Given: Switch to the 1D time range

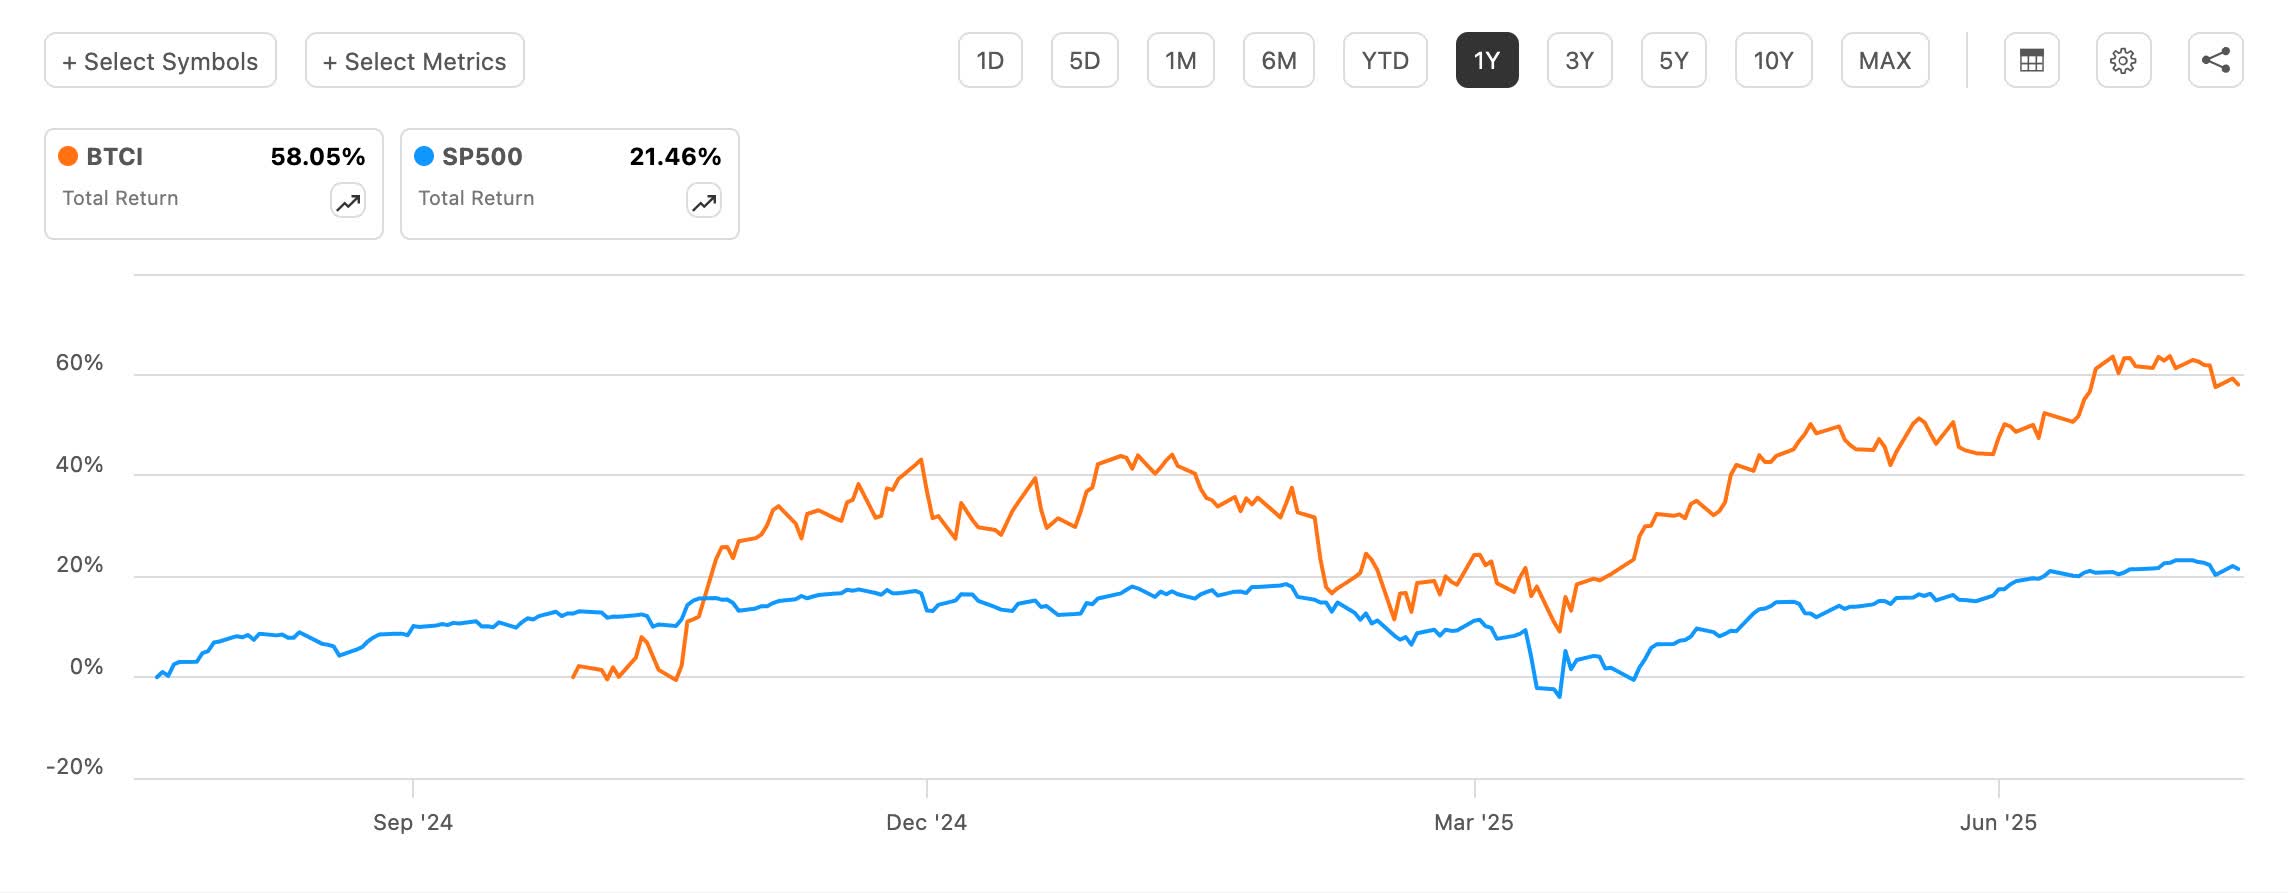Looking at the screenshot, I should tap(990, 61).
